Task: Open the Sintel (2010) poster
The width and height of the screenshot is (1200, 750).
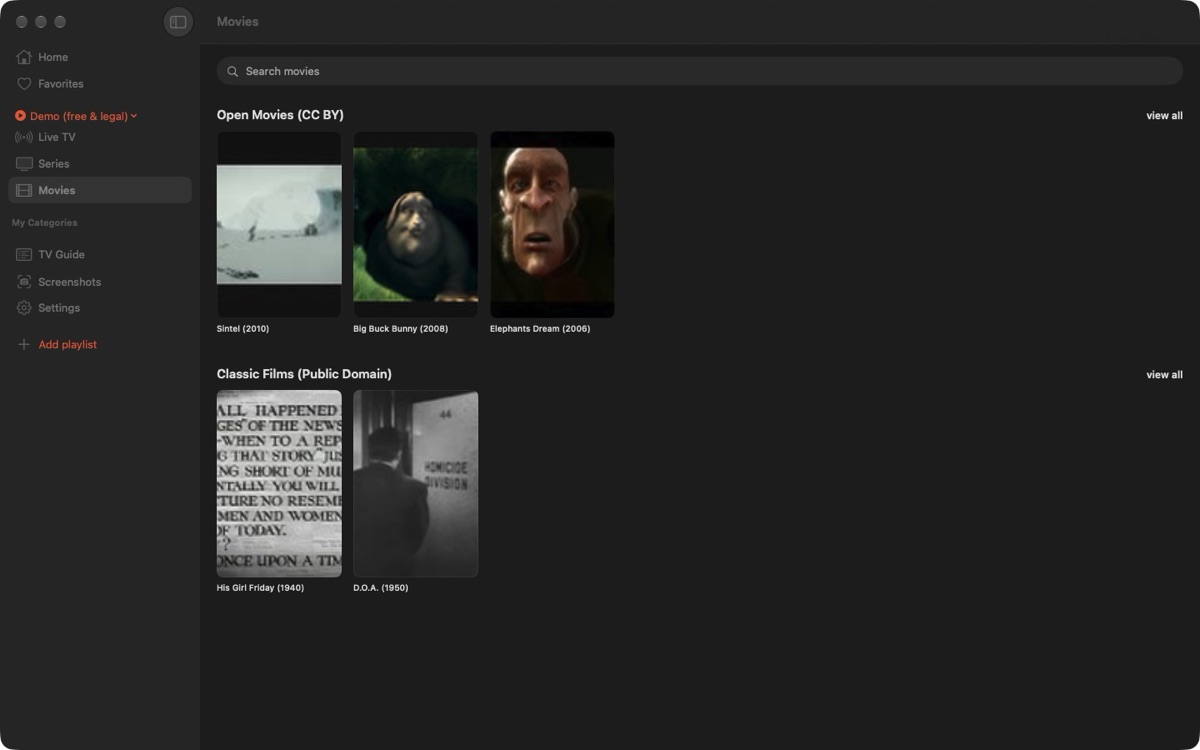Action: [279, 225]
